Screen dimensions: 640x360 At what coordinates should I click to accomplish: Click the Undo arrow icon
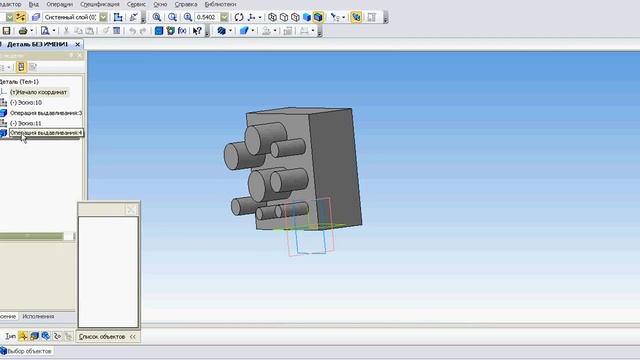pos(132,31)
